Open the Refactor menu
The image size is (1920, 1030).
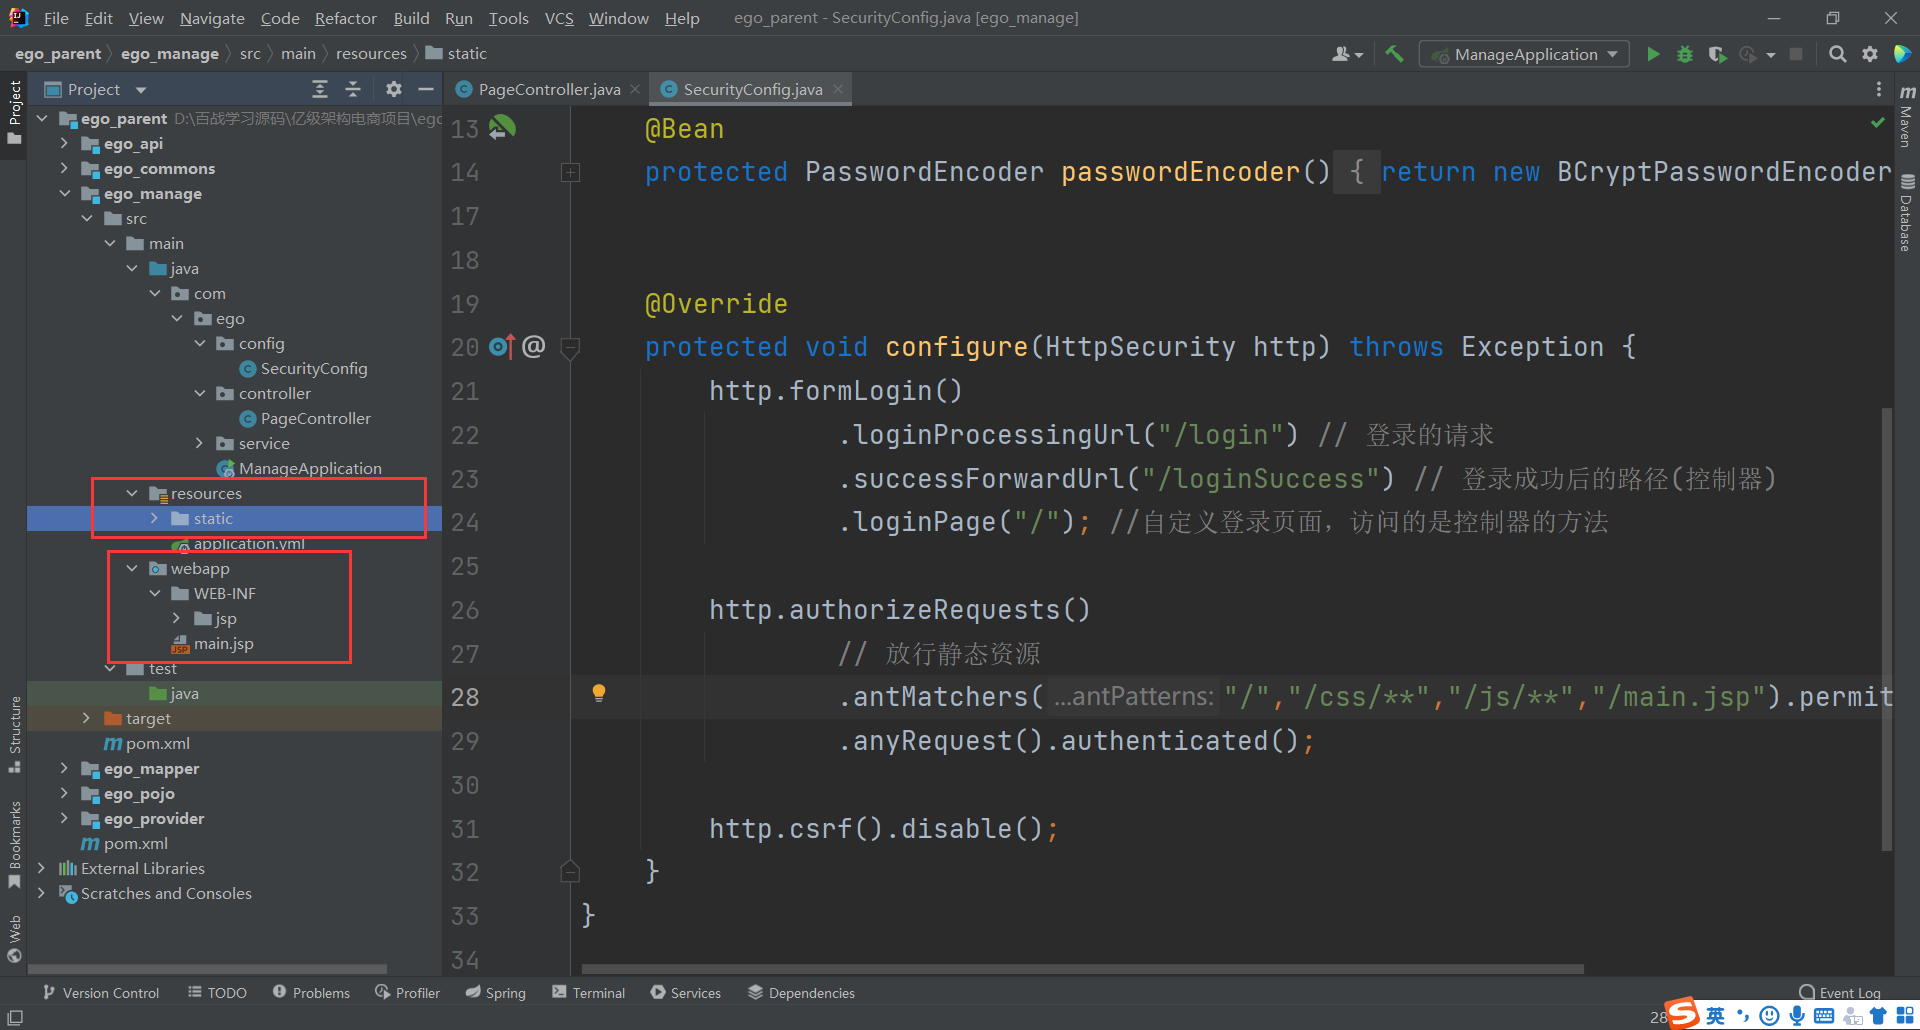coord(345,18)
